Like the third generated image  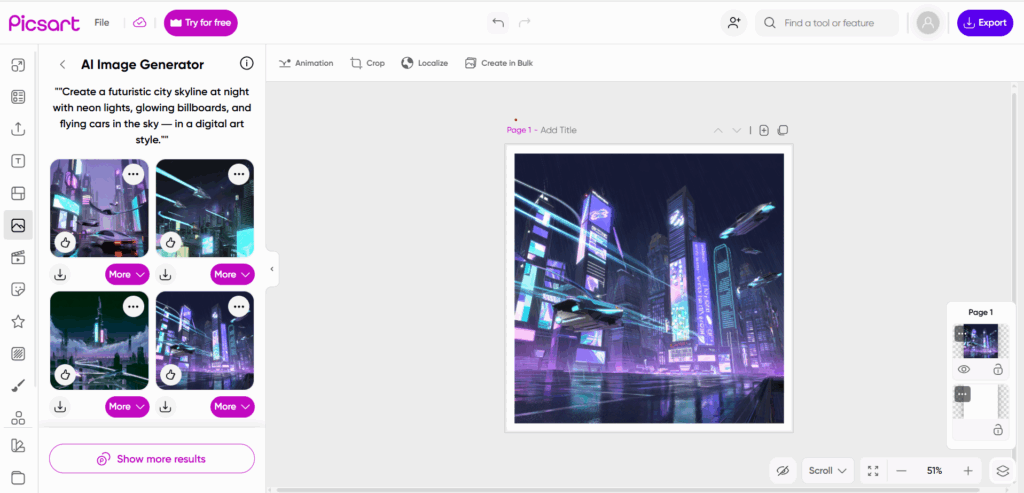coord(67,375)
